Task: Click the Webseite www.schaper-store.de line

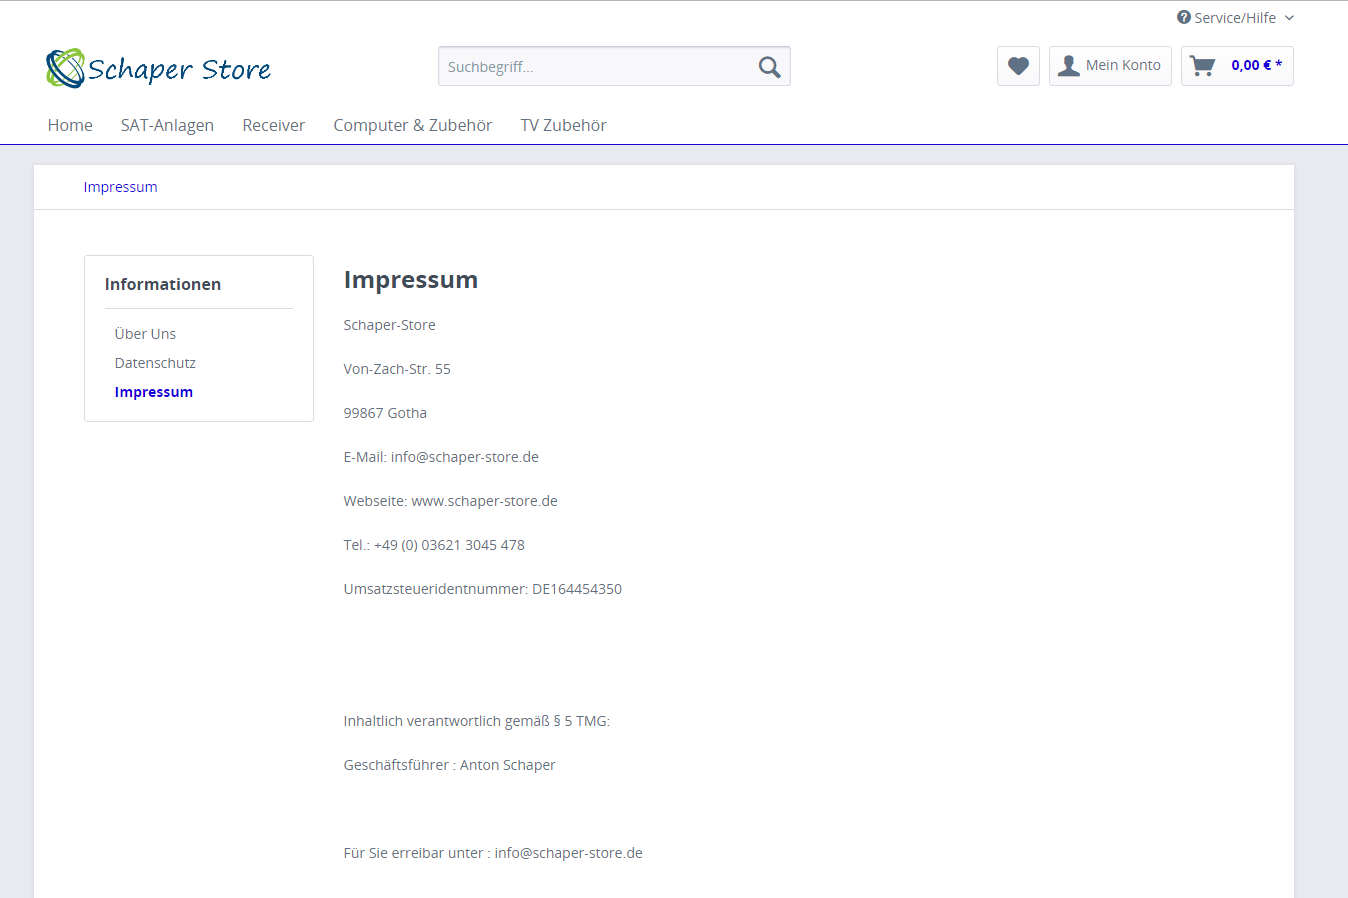Action: (450, 501)
